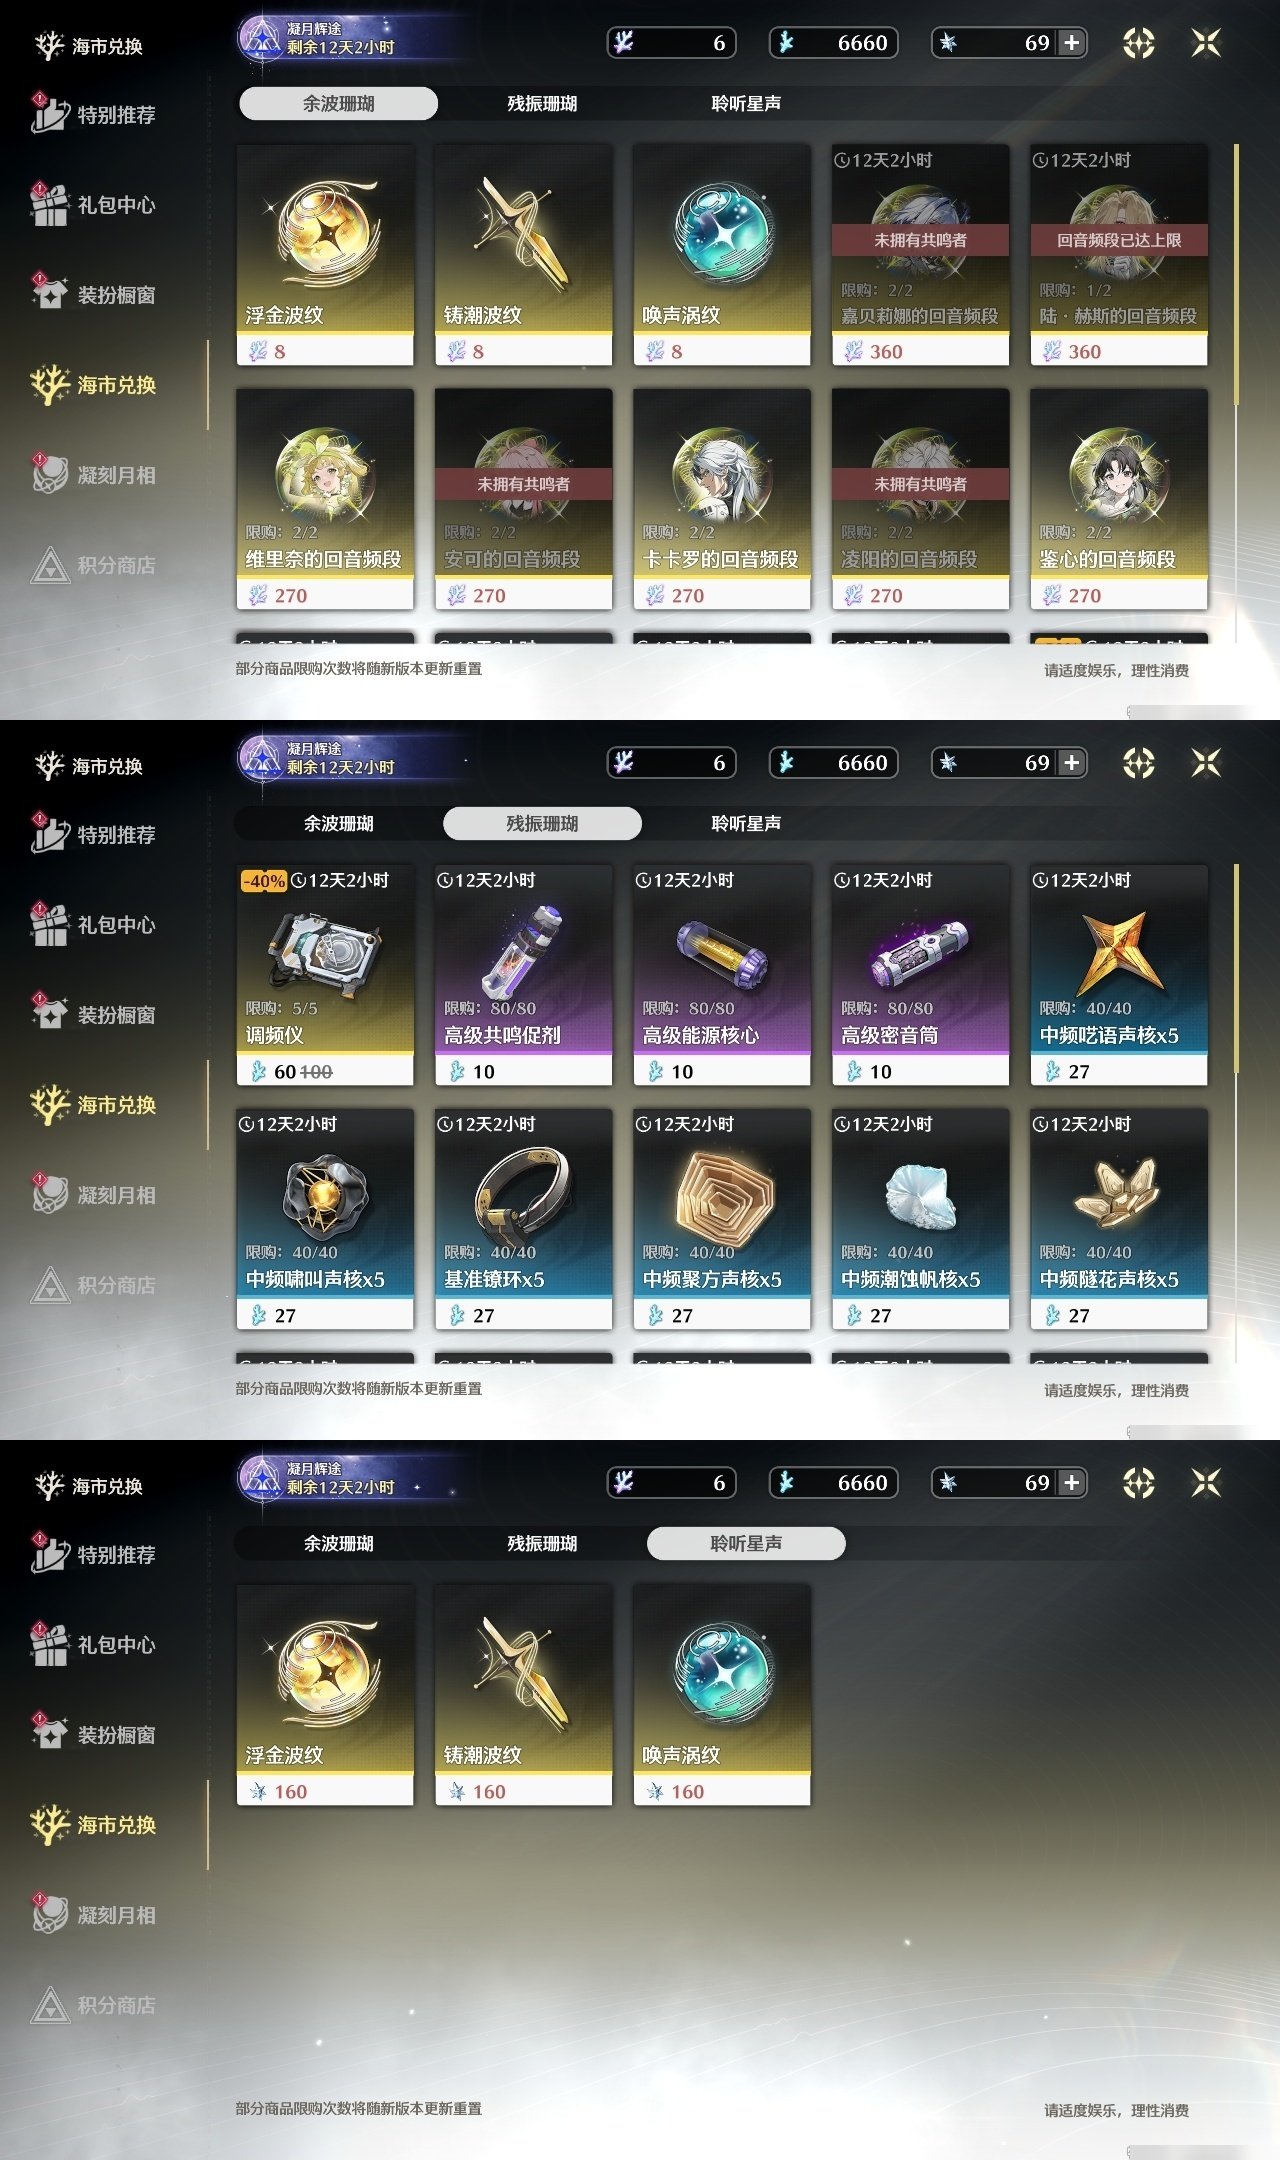This screenshot has height=2160, width=1280.
Task: Open locked 陆·赫斯的回音频段 card
Action: (x=1119, y=255)
